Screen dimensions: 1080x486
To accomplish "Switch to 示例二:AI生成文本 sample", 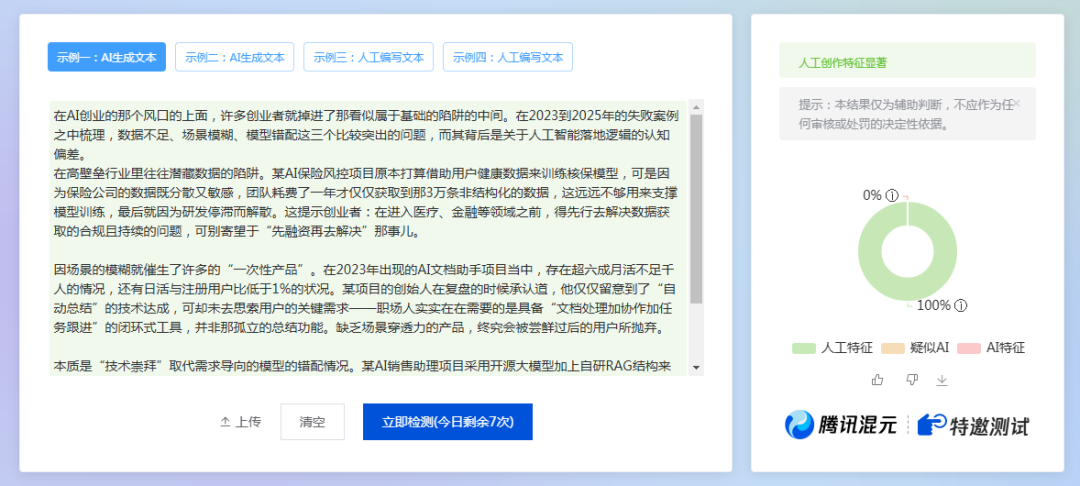I will (x=235, y=57).
